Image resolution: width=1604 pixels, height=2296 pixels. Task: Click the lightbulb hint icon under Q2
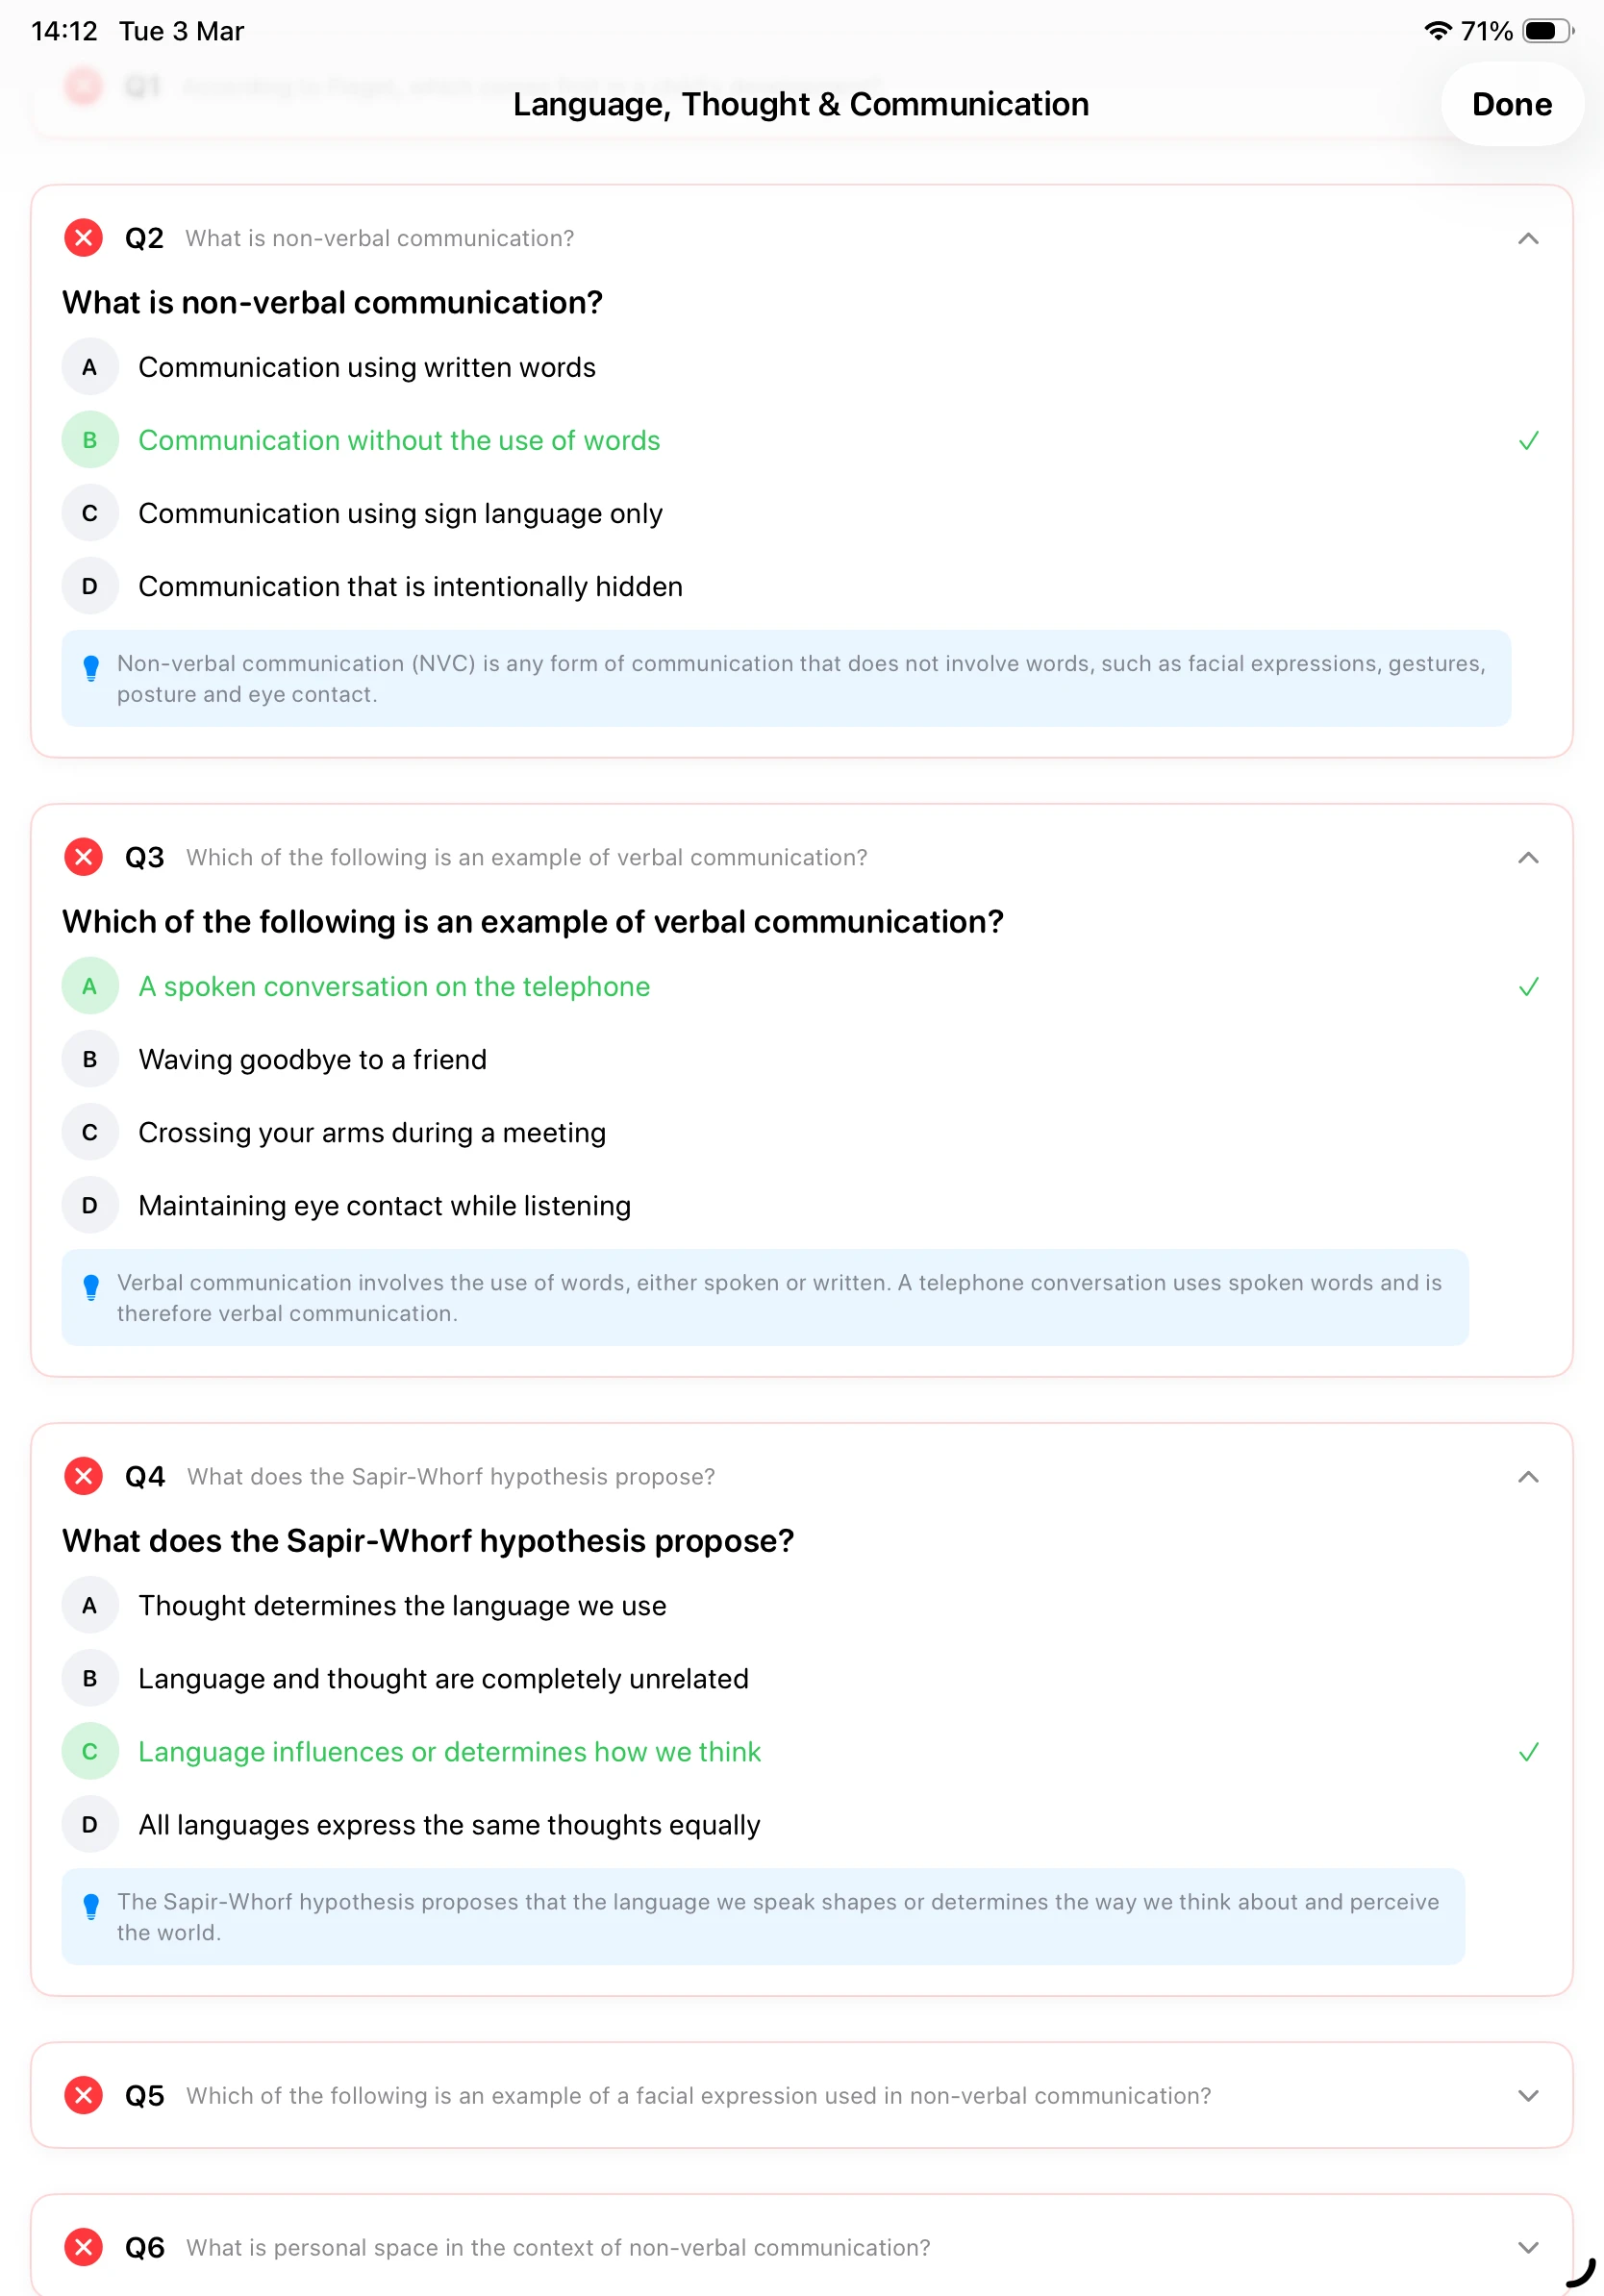tap(91, 668)
